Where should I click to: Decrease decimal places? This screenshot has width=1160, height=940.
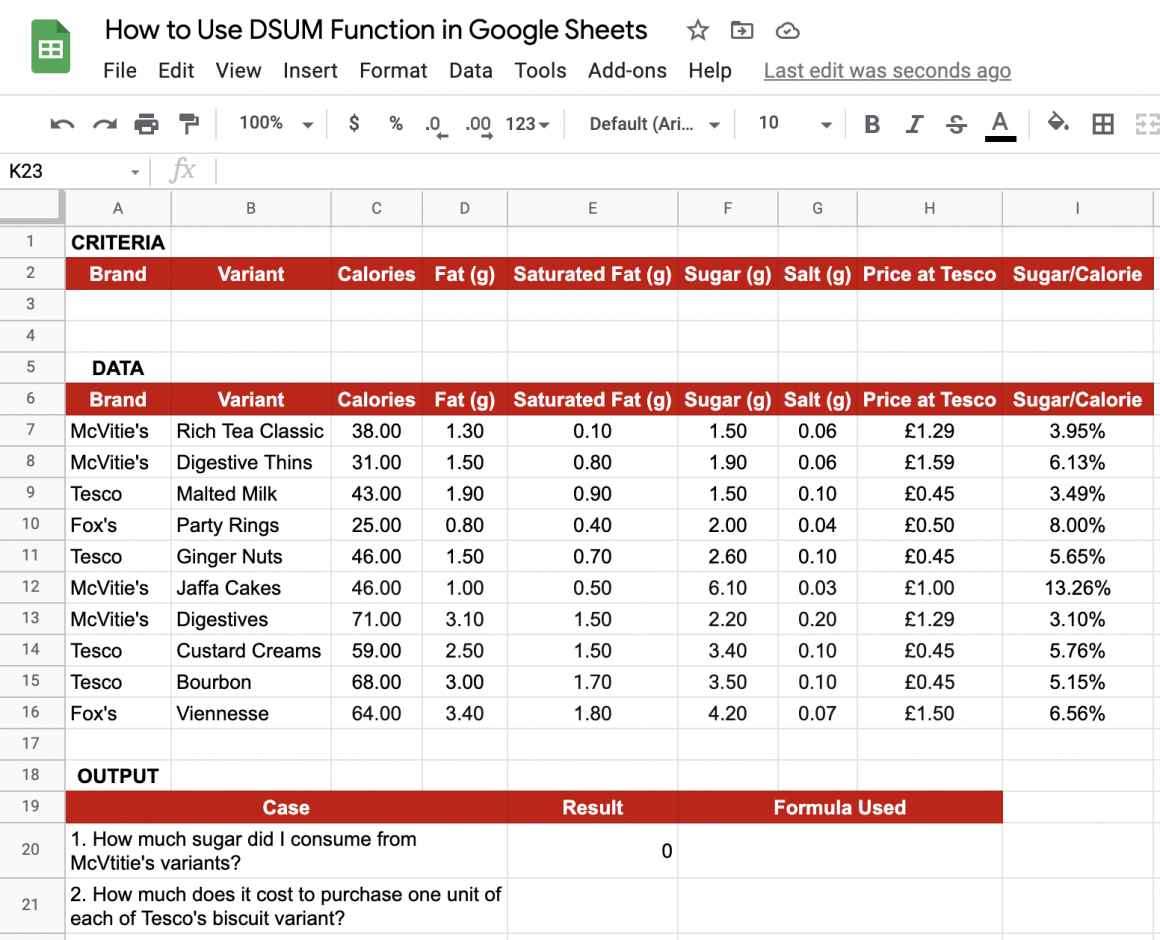tap(434, 123)
